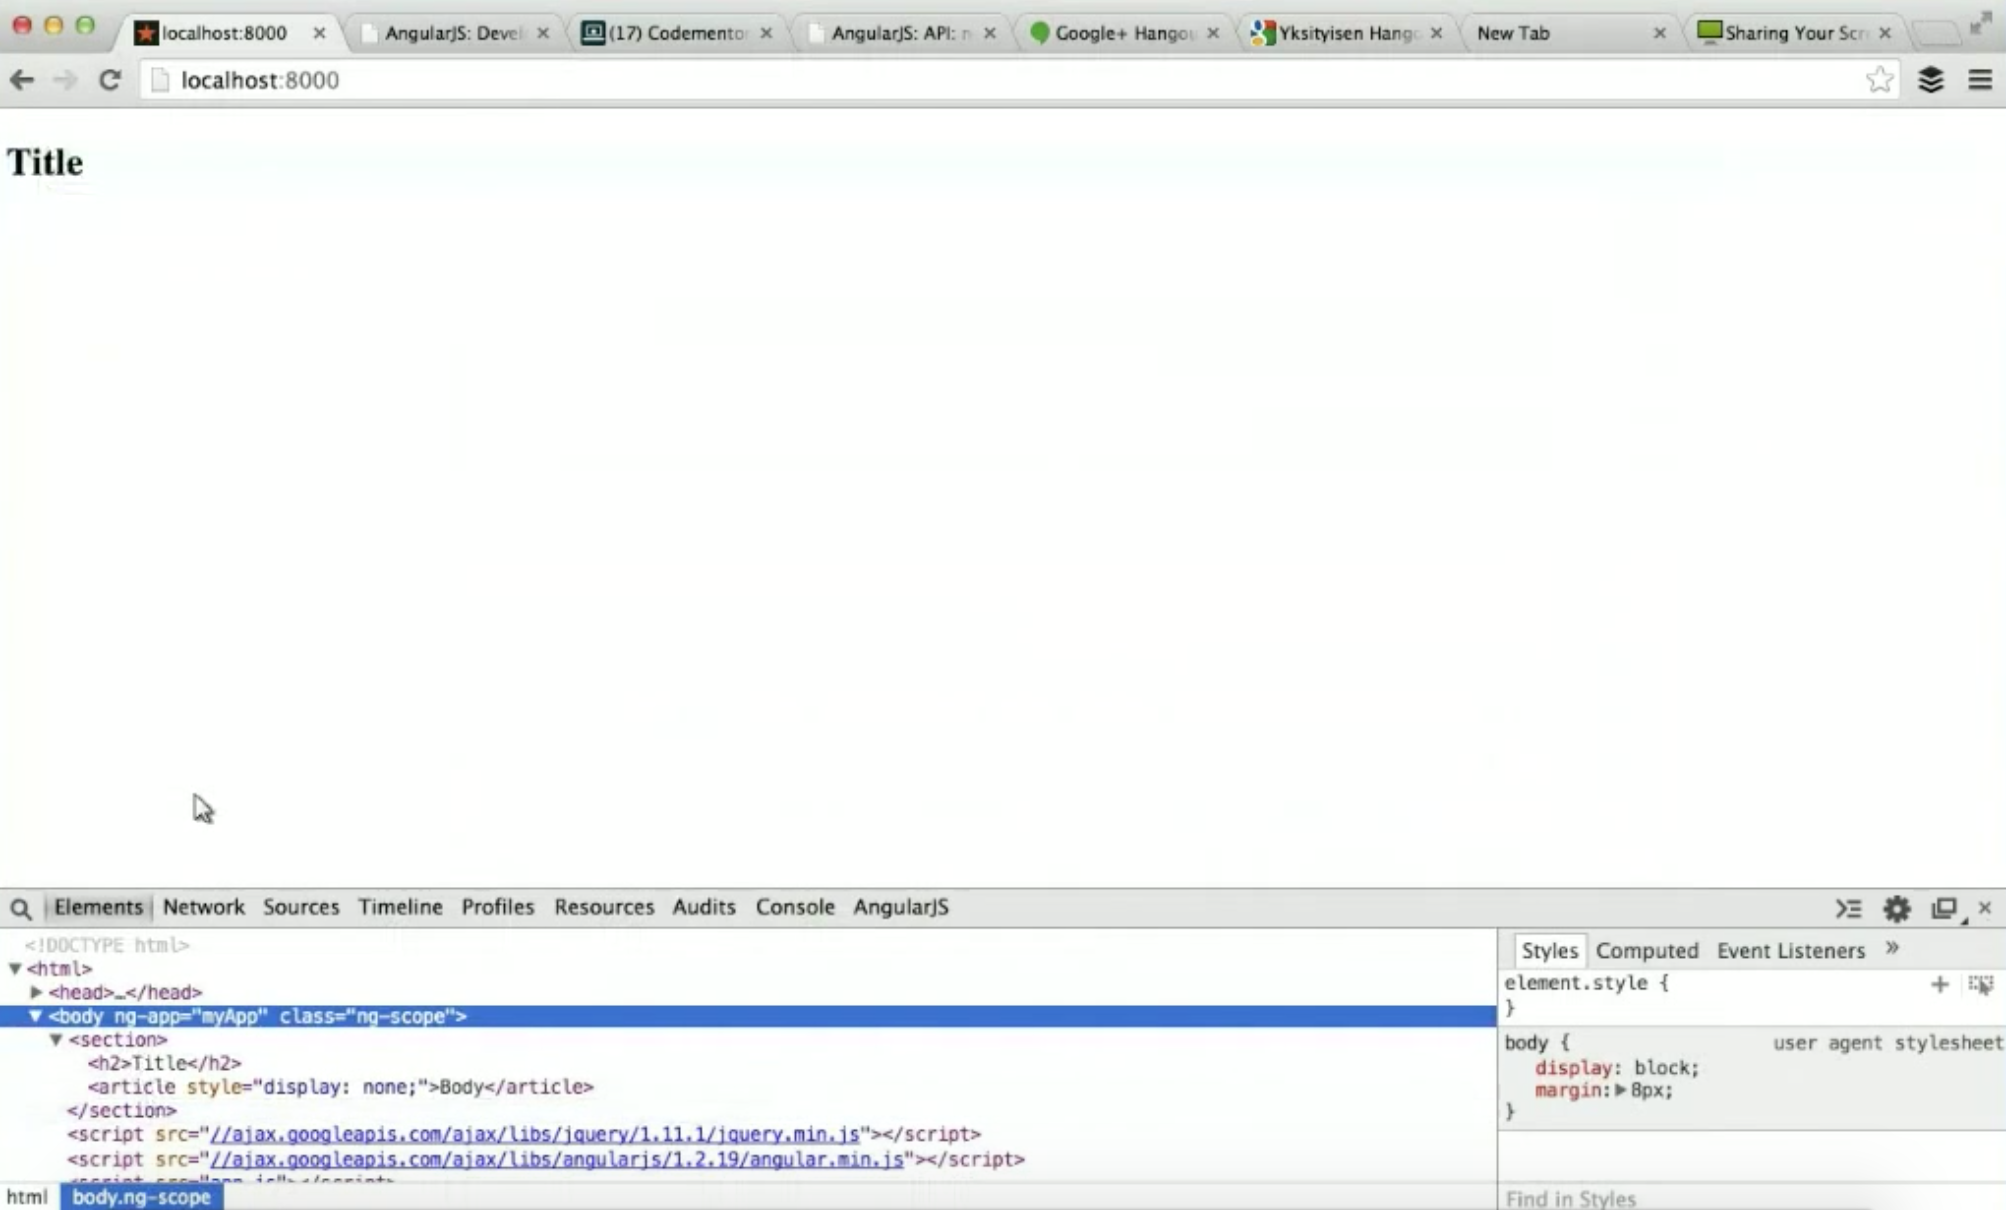Click DevTools inspect element magnifier icon
Image resolution: width=2006 pixels, height=1210 pixels.
[x=20, y=908]
